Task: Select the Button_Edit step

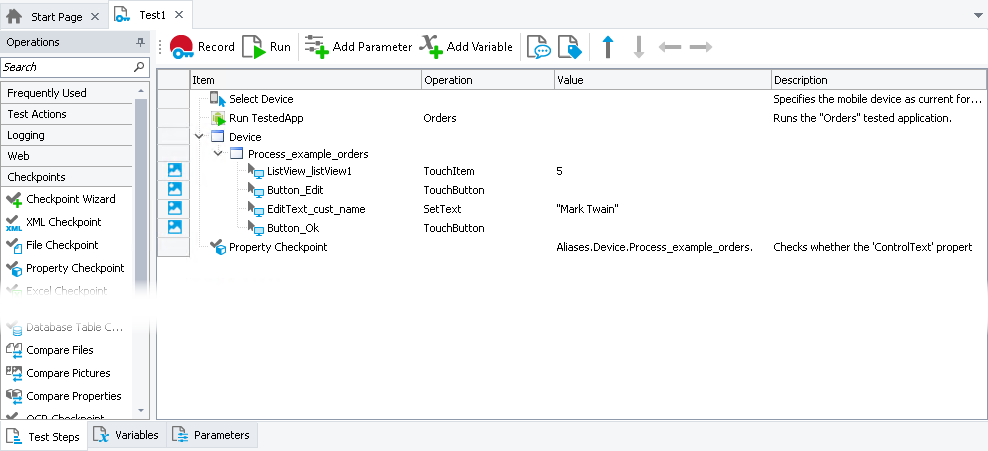Action: coord(287,190)
